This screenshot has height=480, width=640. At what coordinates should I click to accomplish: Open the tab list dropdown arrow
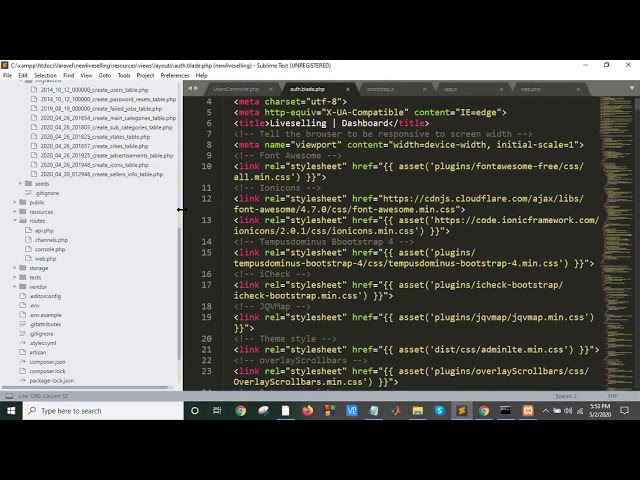point(632,88)
